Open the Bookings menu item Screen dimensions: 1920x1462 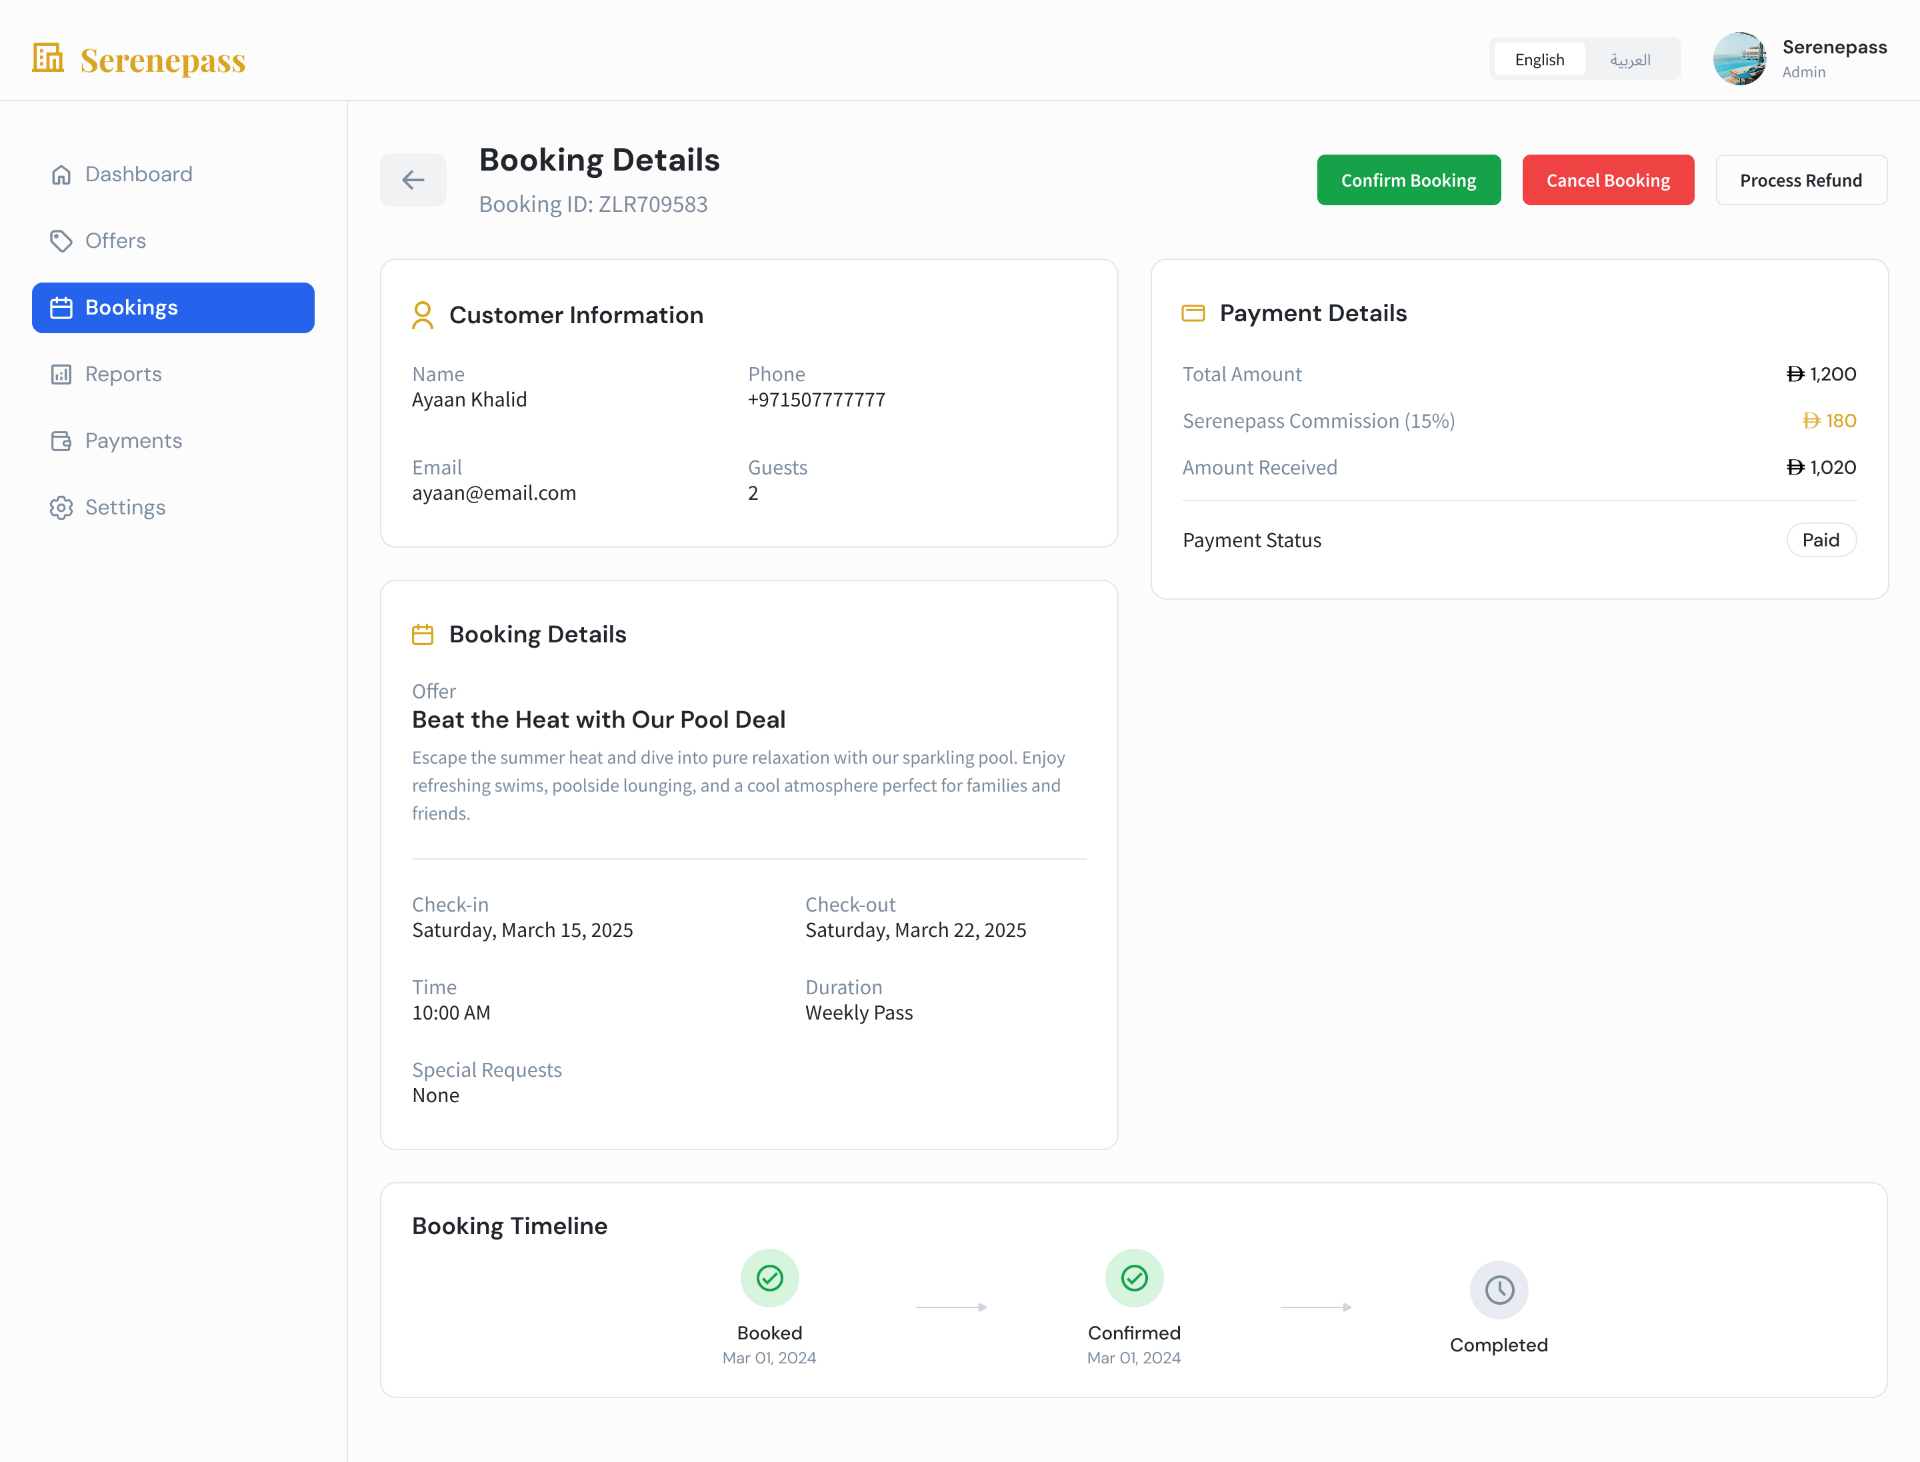[x=173, y=308]
